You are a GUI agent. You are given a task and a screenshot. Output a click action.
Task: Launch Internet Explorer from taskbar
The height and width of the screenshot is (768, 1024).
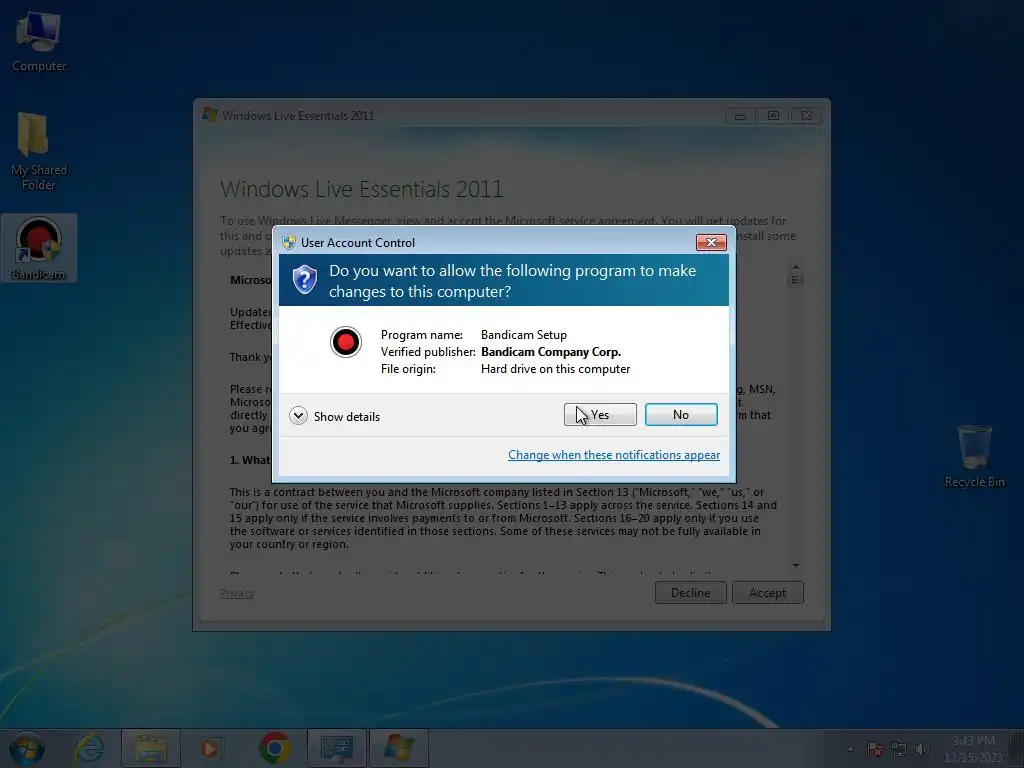(89, 748)
